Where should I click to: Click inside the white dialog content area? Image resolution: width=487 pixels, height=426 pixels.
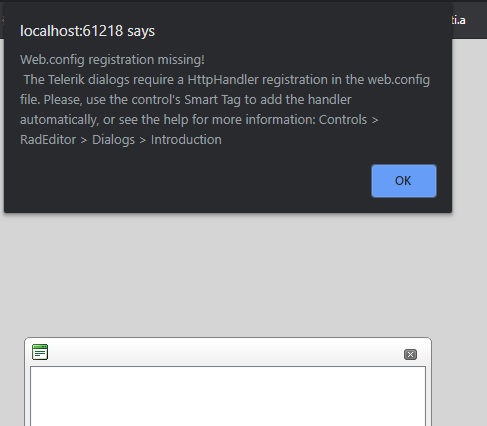point(228,396)
